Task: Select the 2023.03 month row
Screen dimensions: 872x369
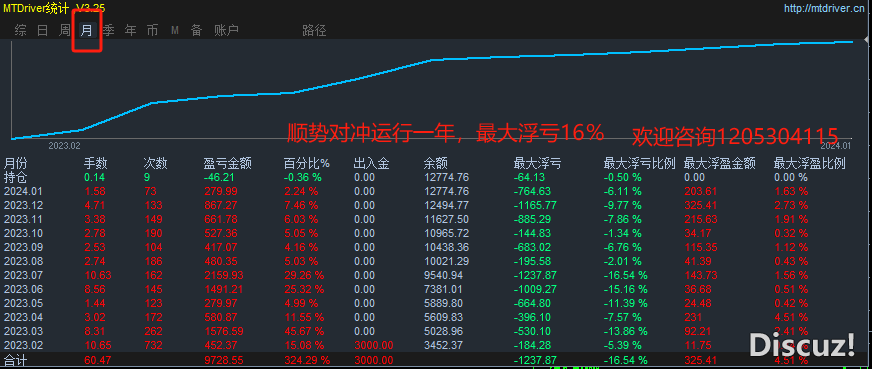Action: [436, 331]
